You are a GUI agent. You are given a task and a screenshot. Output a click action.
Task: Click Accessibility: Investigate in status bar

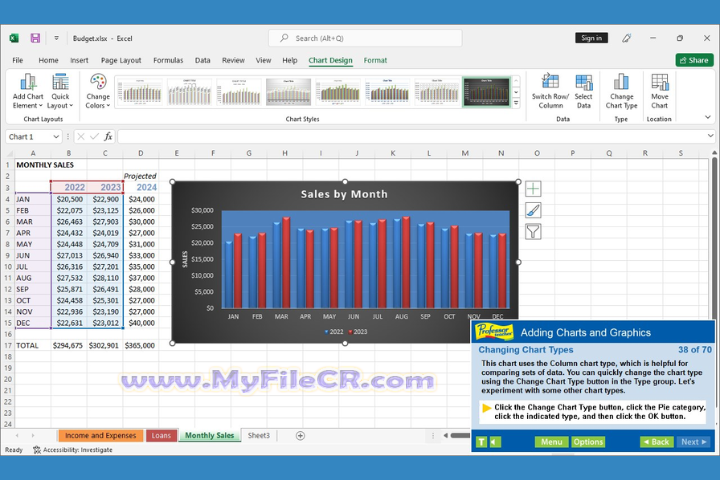click(73, 450)
